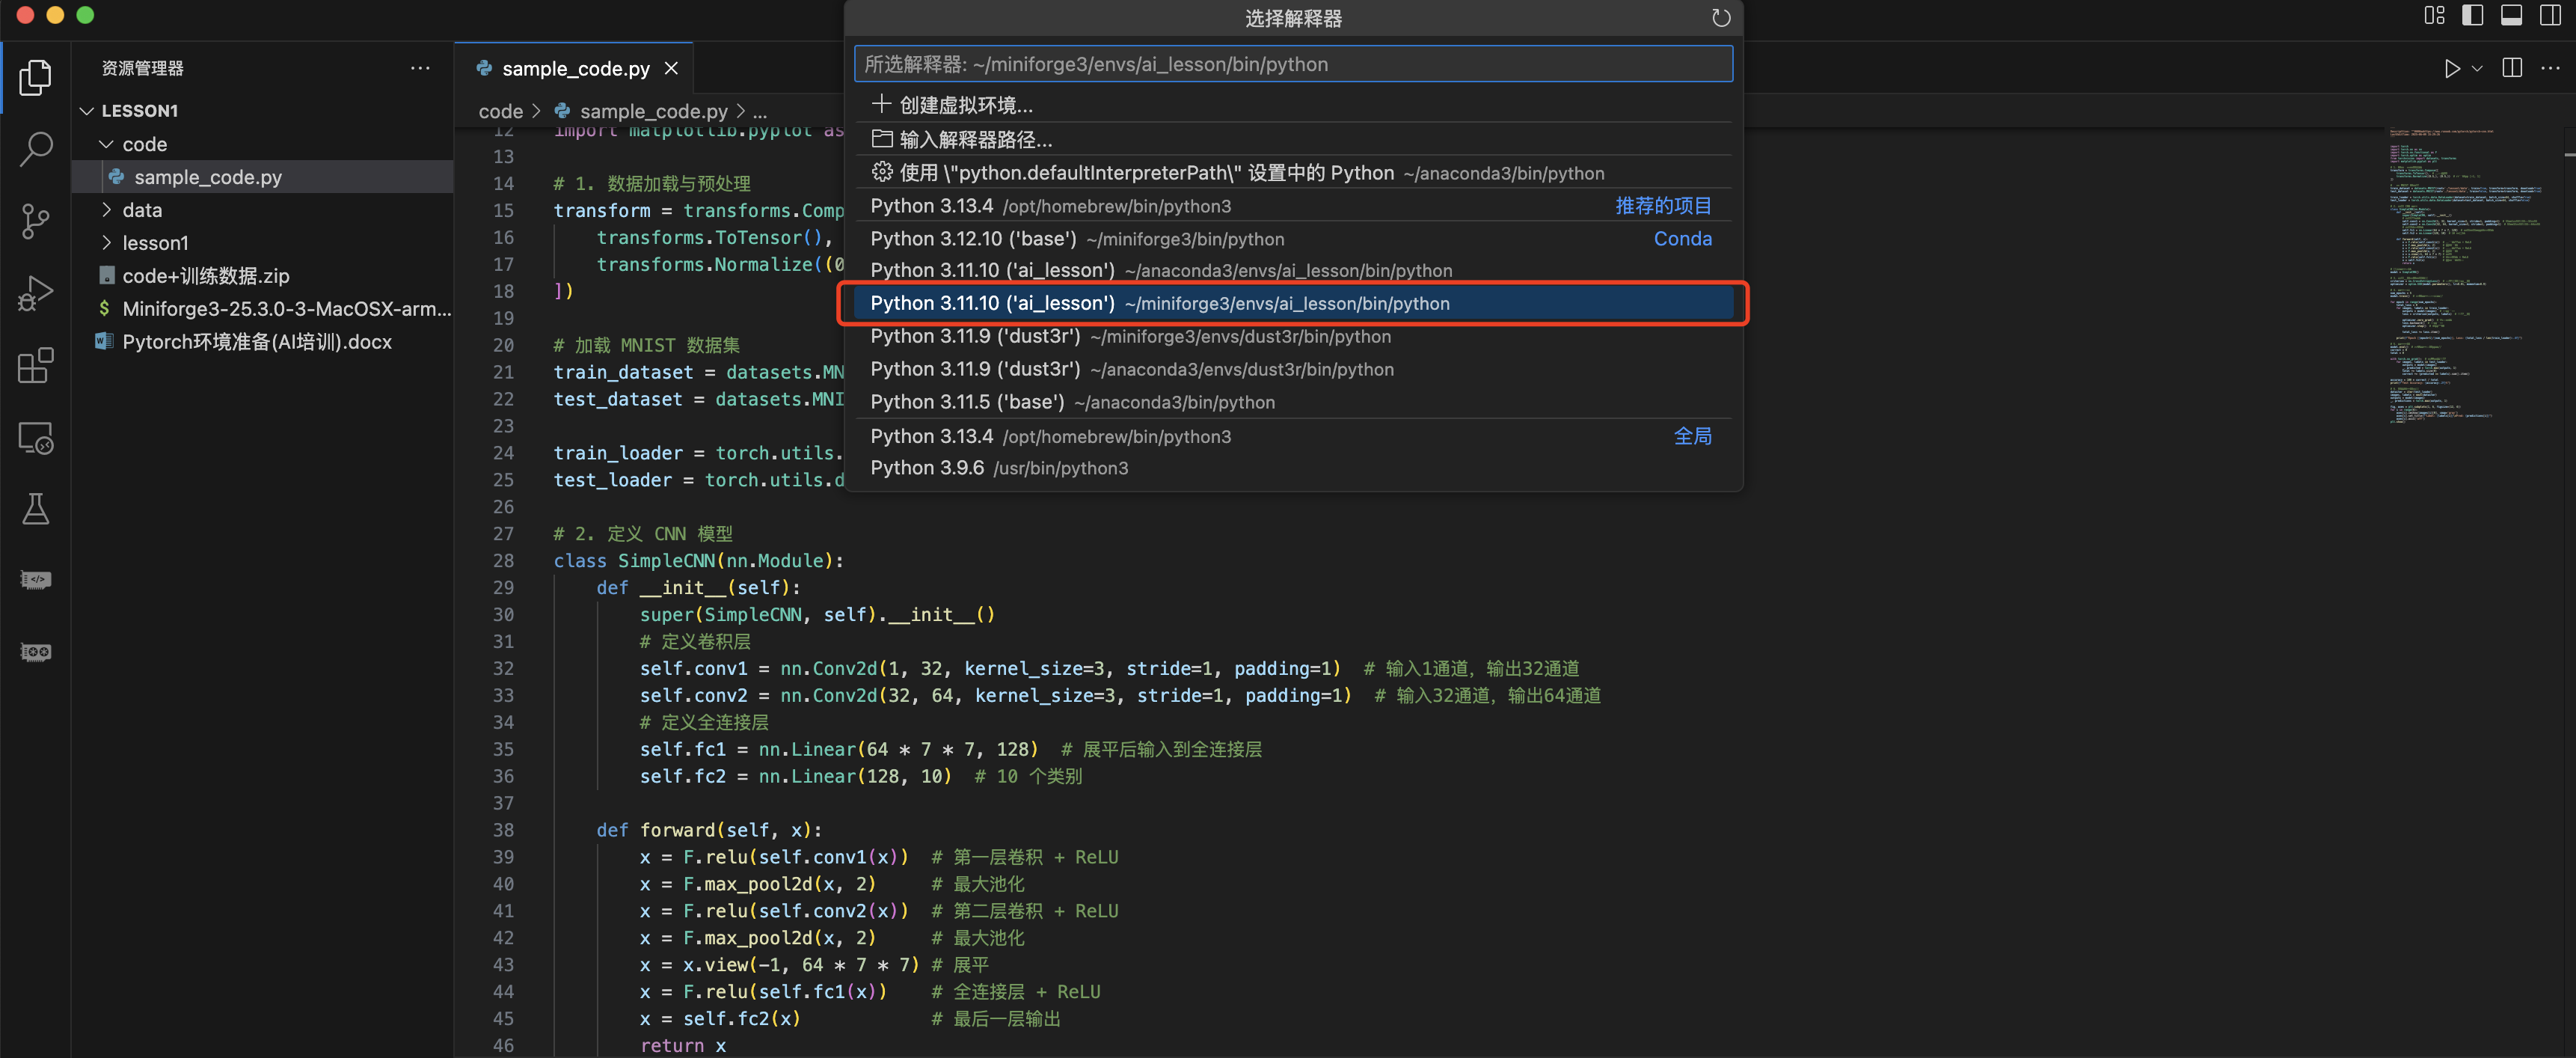Open the Search view in activity bar
The image size is (2576, 1058).
coord(36,149)
